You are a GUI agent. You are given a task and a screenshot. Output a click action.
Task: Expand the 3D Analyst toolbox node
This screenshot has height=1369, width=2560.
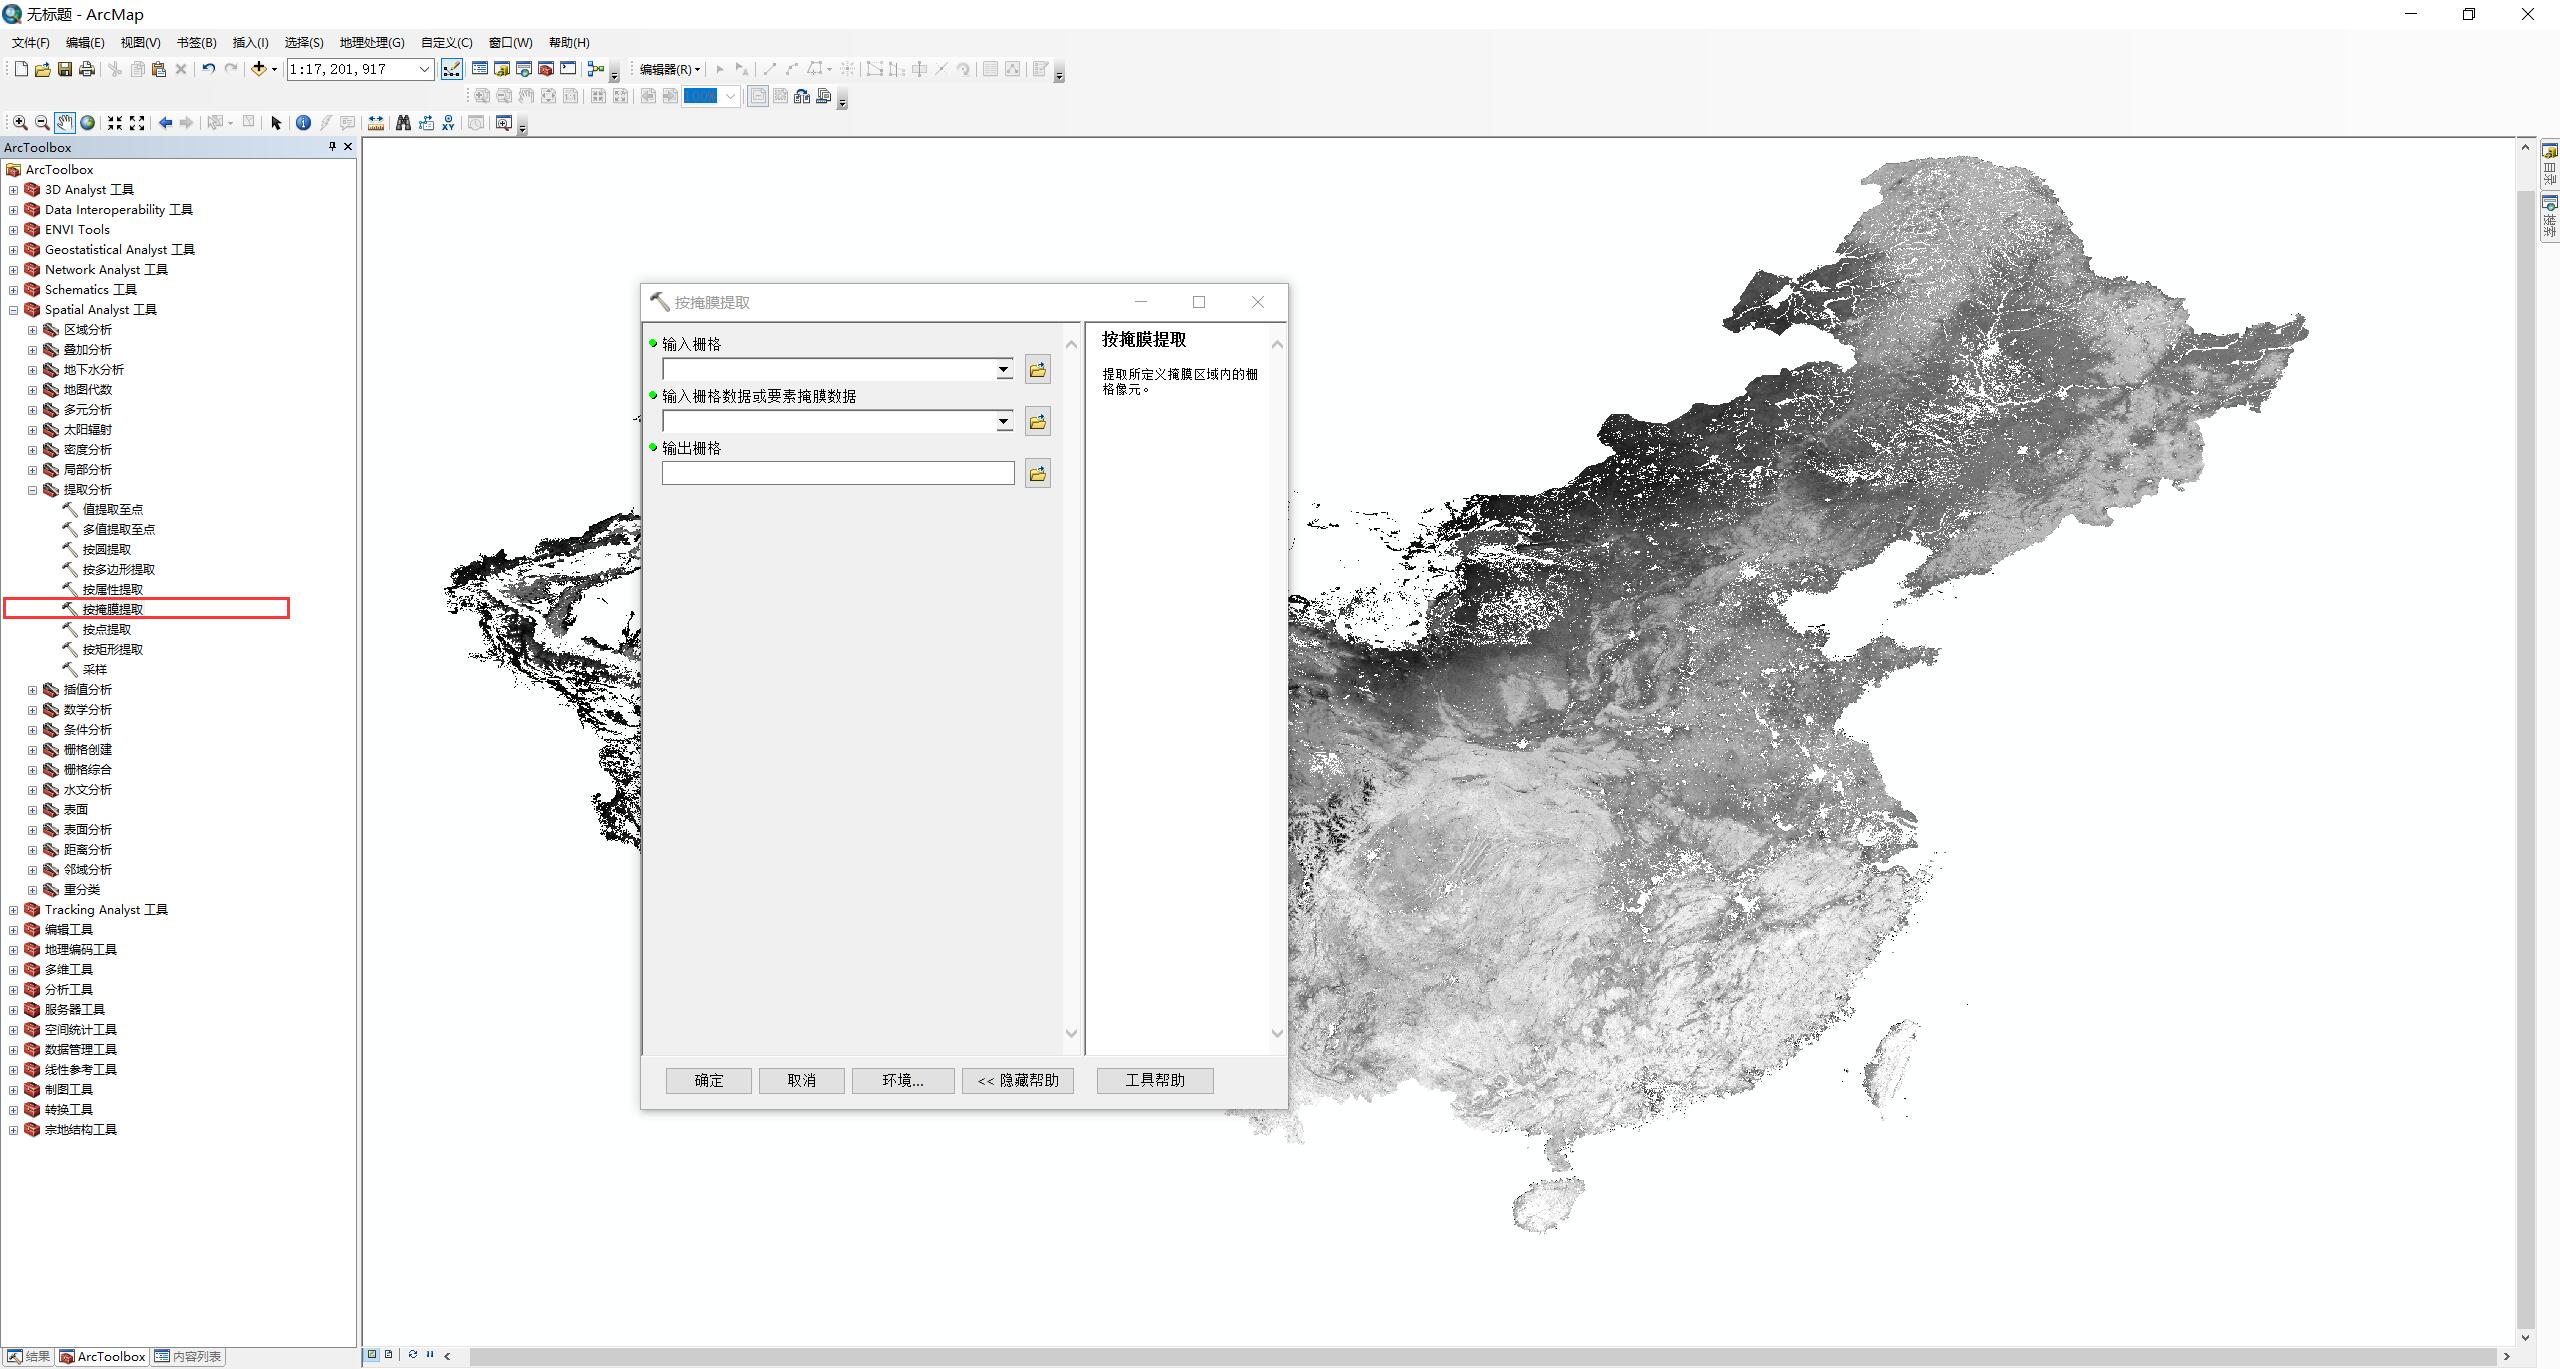tap(13, 190)
